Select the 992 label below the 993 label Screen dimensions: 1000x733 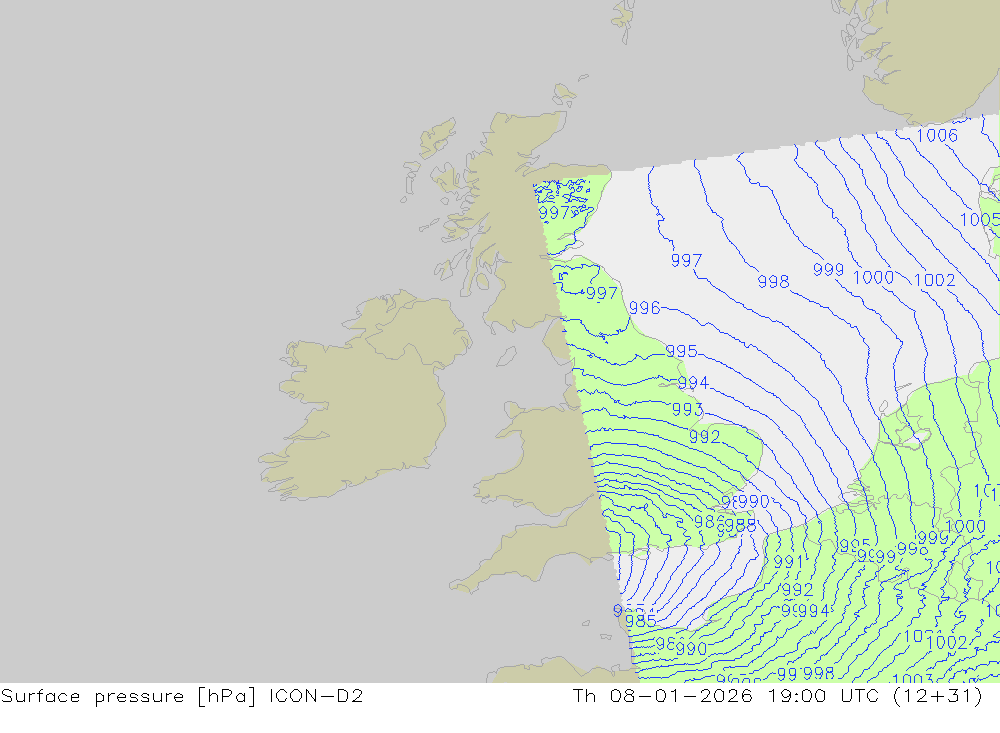705,436
